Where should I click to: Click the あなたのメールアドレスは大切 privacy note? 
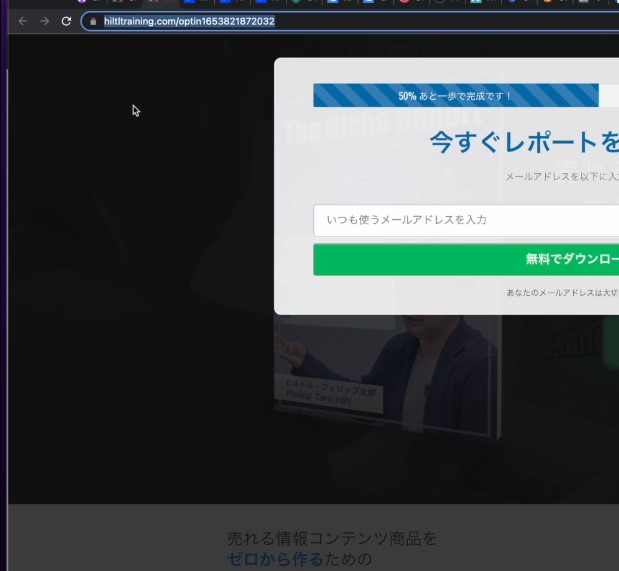[563, 293]
